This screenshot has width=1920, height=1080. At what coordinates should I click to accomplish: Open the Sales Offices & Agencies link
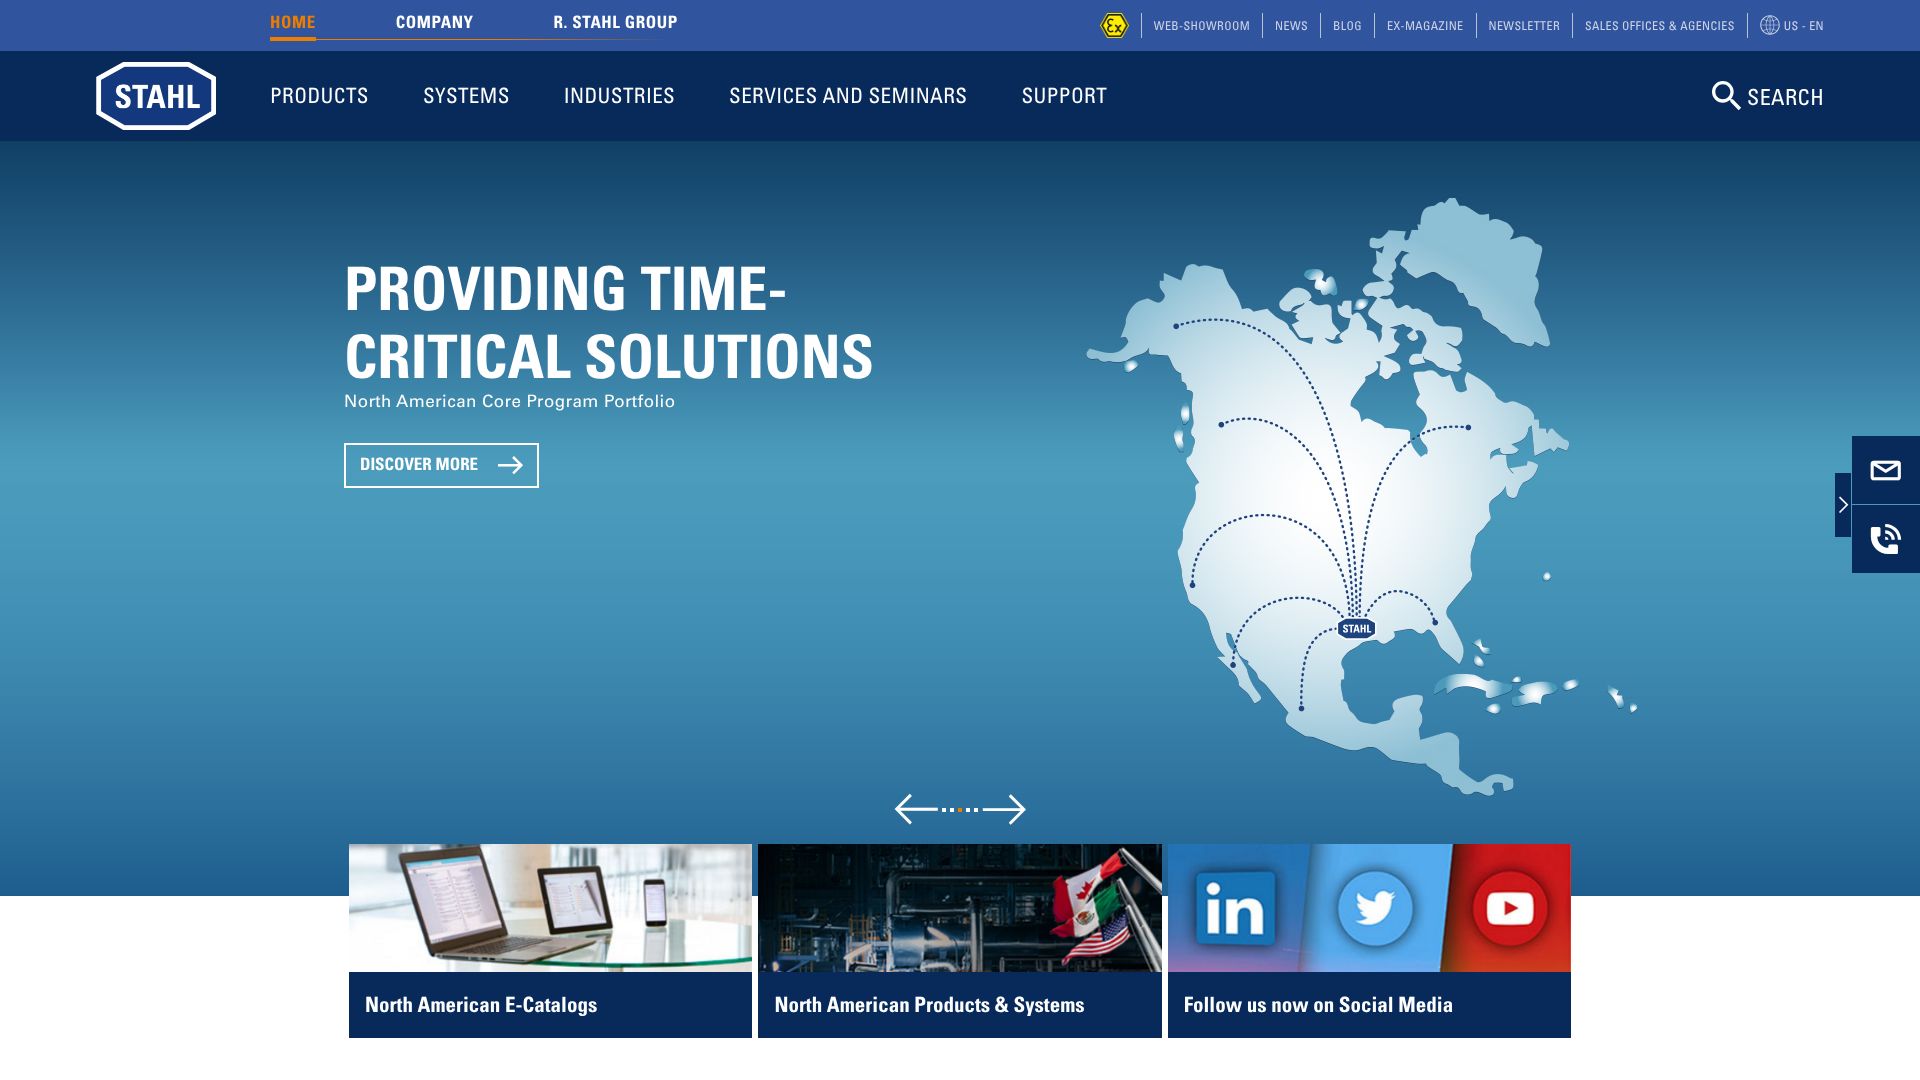(1659, 26)
